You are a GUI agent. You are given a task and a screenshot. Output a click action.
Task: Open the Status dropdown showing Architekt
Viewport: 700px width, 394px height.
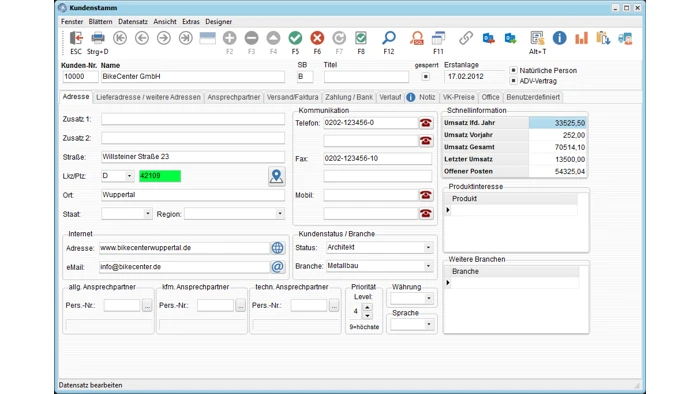(x=428, y=247)
